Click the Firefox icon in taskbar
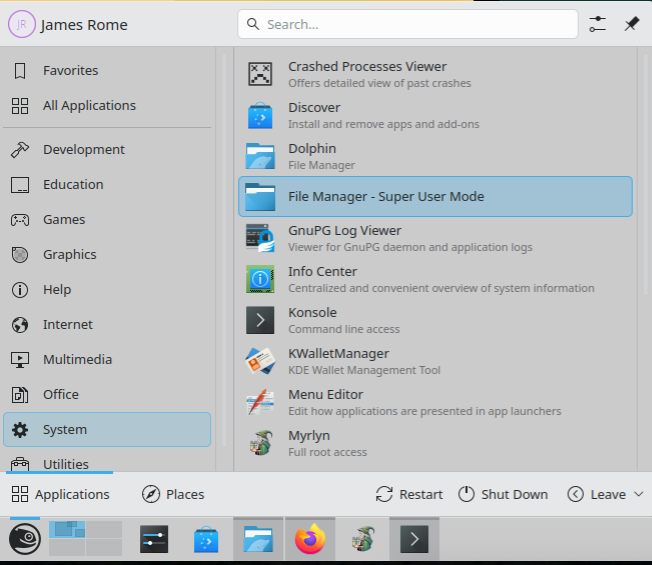Image resolution: width=652 pixels, height=565 pixels. coord(311,540)
